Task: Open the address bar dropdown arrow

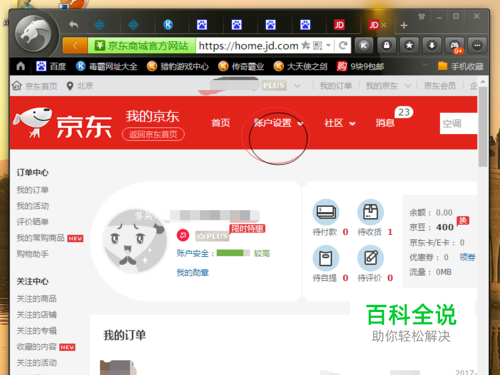Action: point(328,45)
